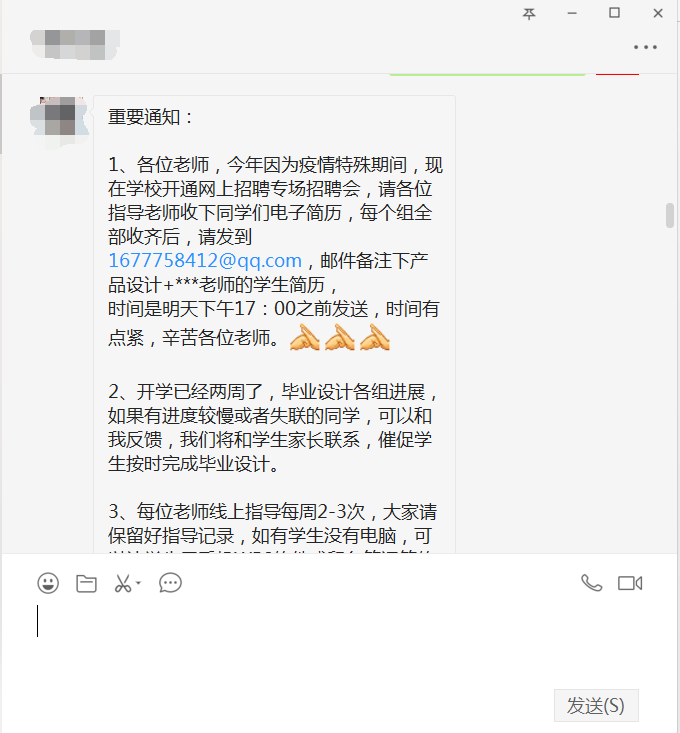Click the 重要通知 message bubble

coord(274,324)
